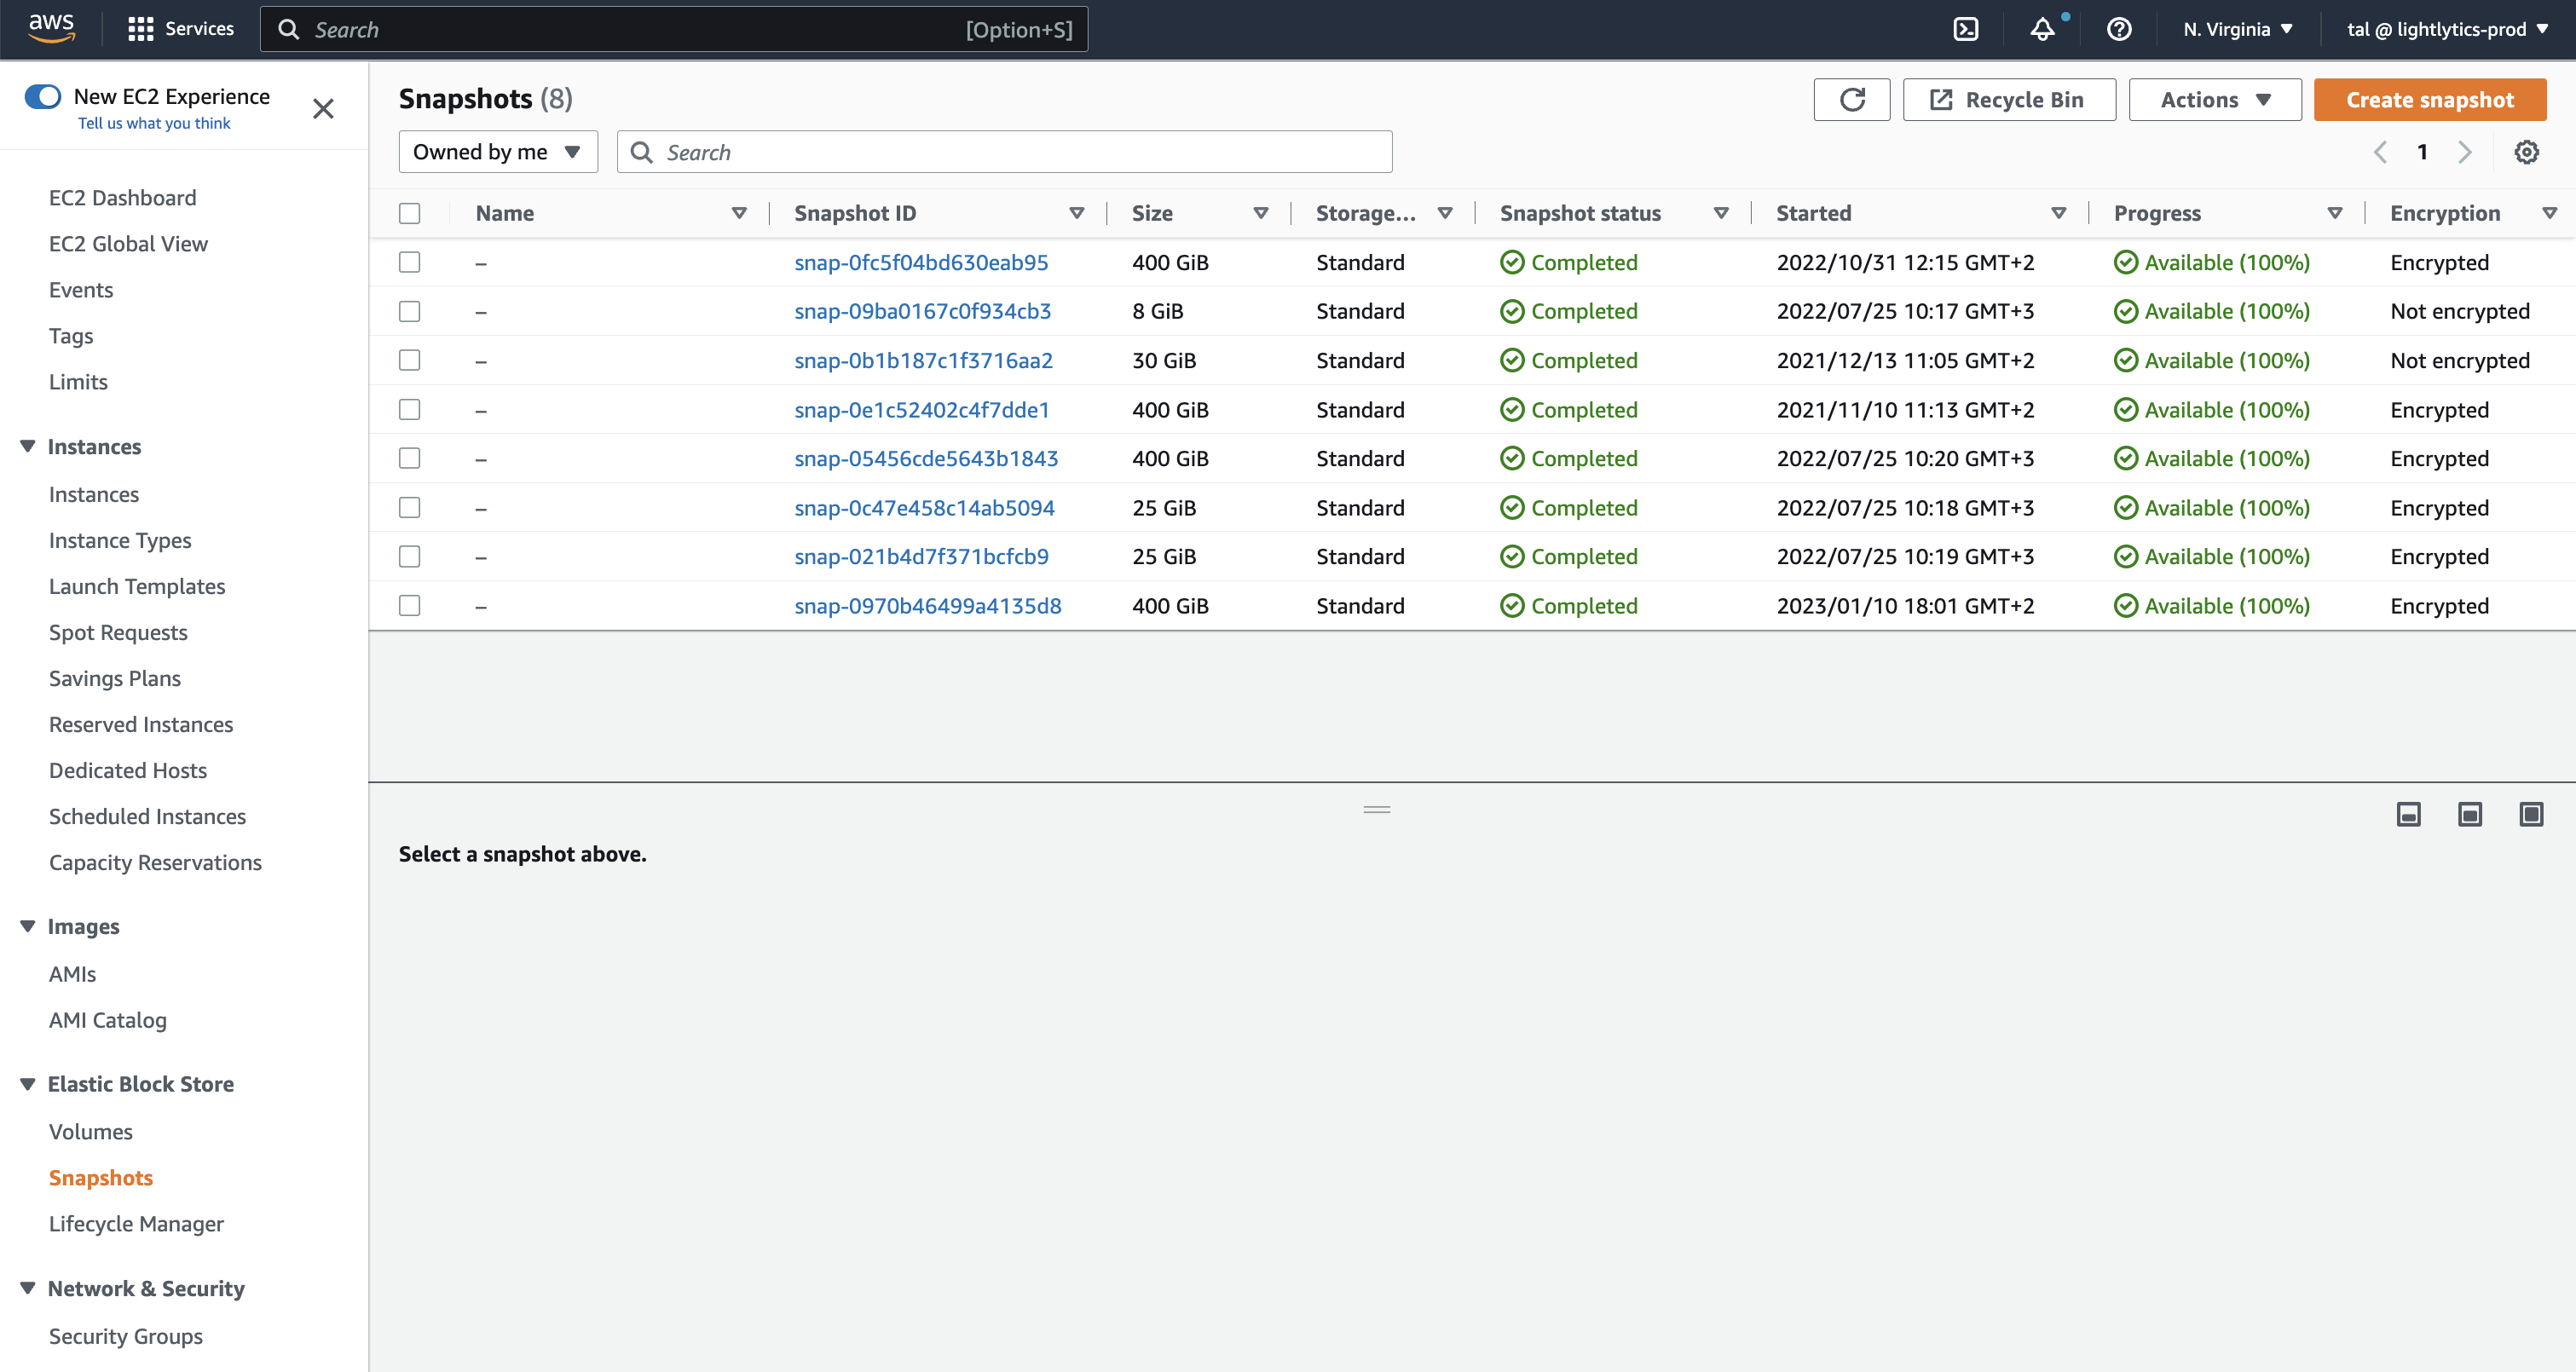Viewport: 2576px width, 1372px height.
Task: Open the Owned by me filter dropdown
Action: [x=497, y=151]
